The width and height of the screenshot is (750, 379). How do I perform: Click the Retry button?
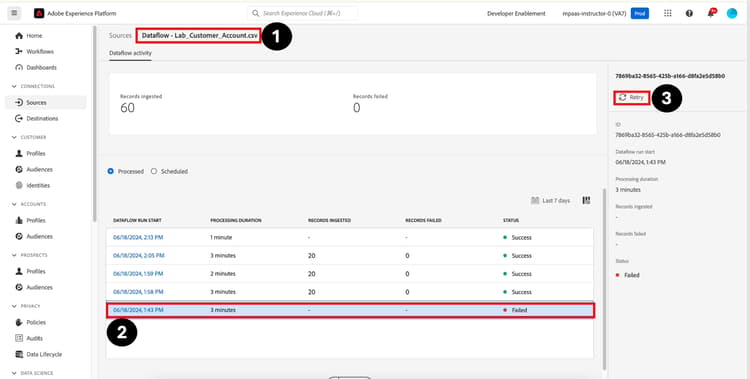pos(631,97)
